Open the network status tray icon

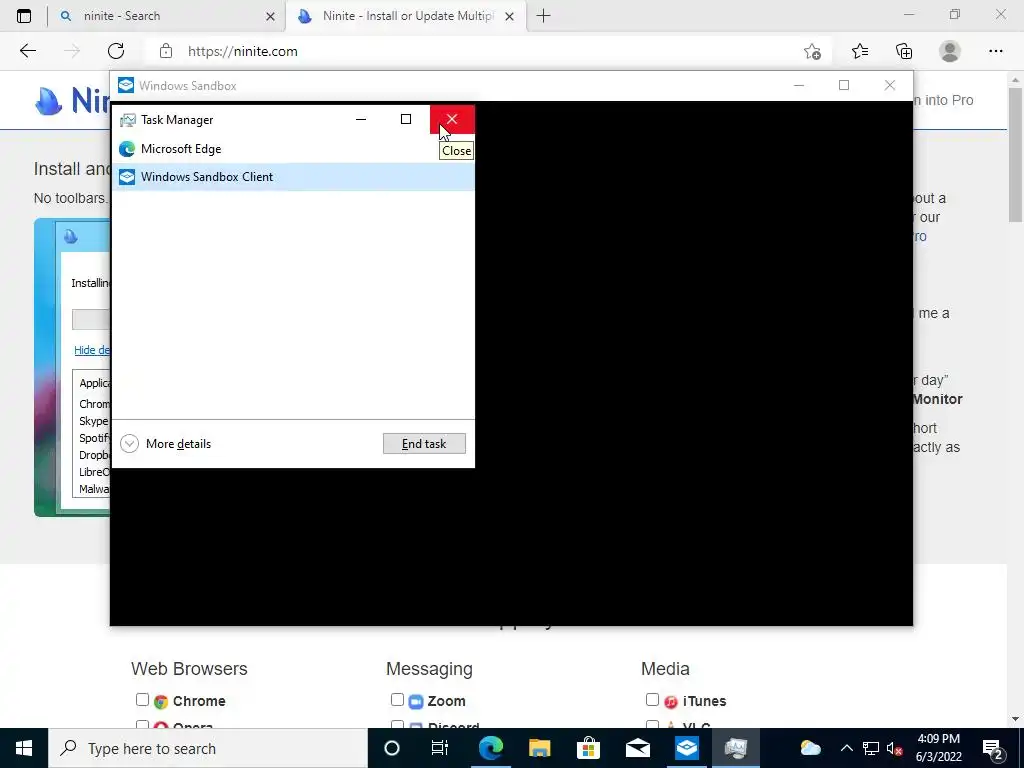871,748
